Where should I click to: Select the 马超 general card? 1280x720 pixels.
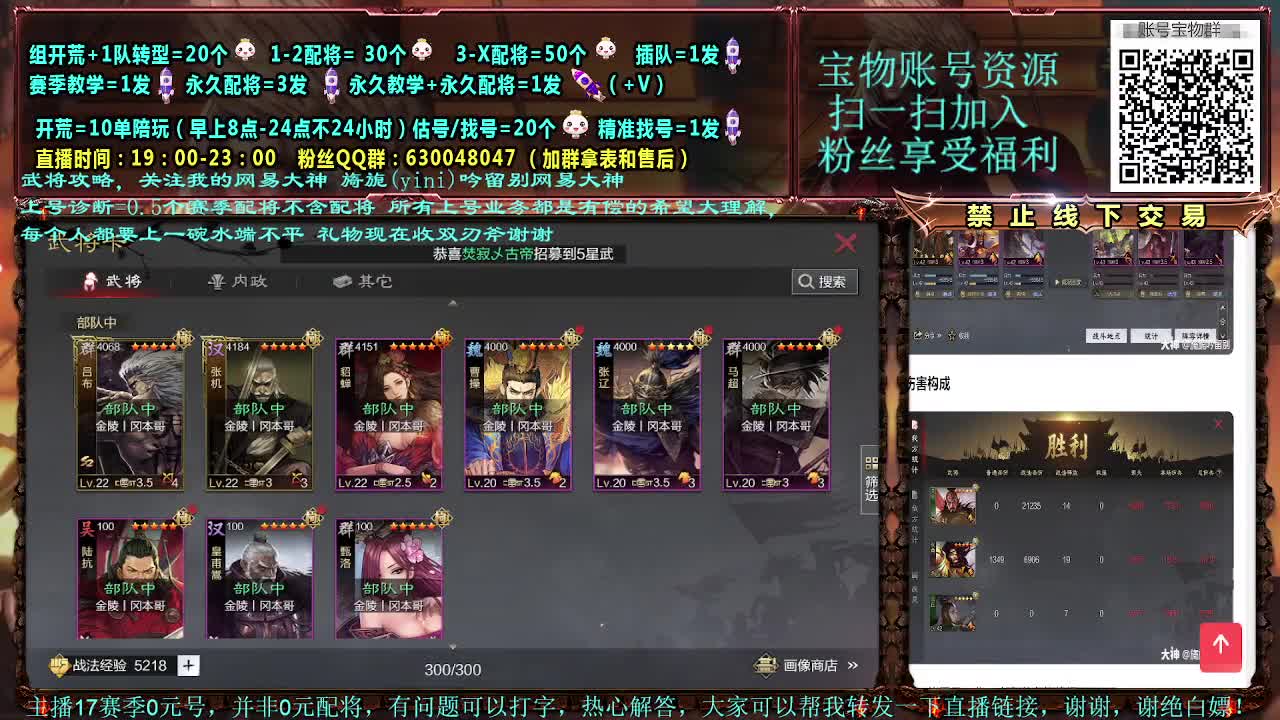[x=775, y=415]
